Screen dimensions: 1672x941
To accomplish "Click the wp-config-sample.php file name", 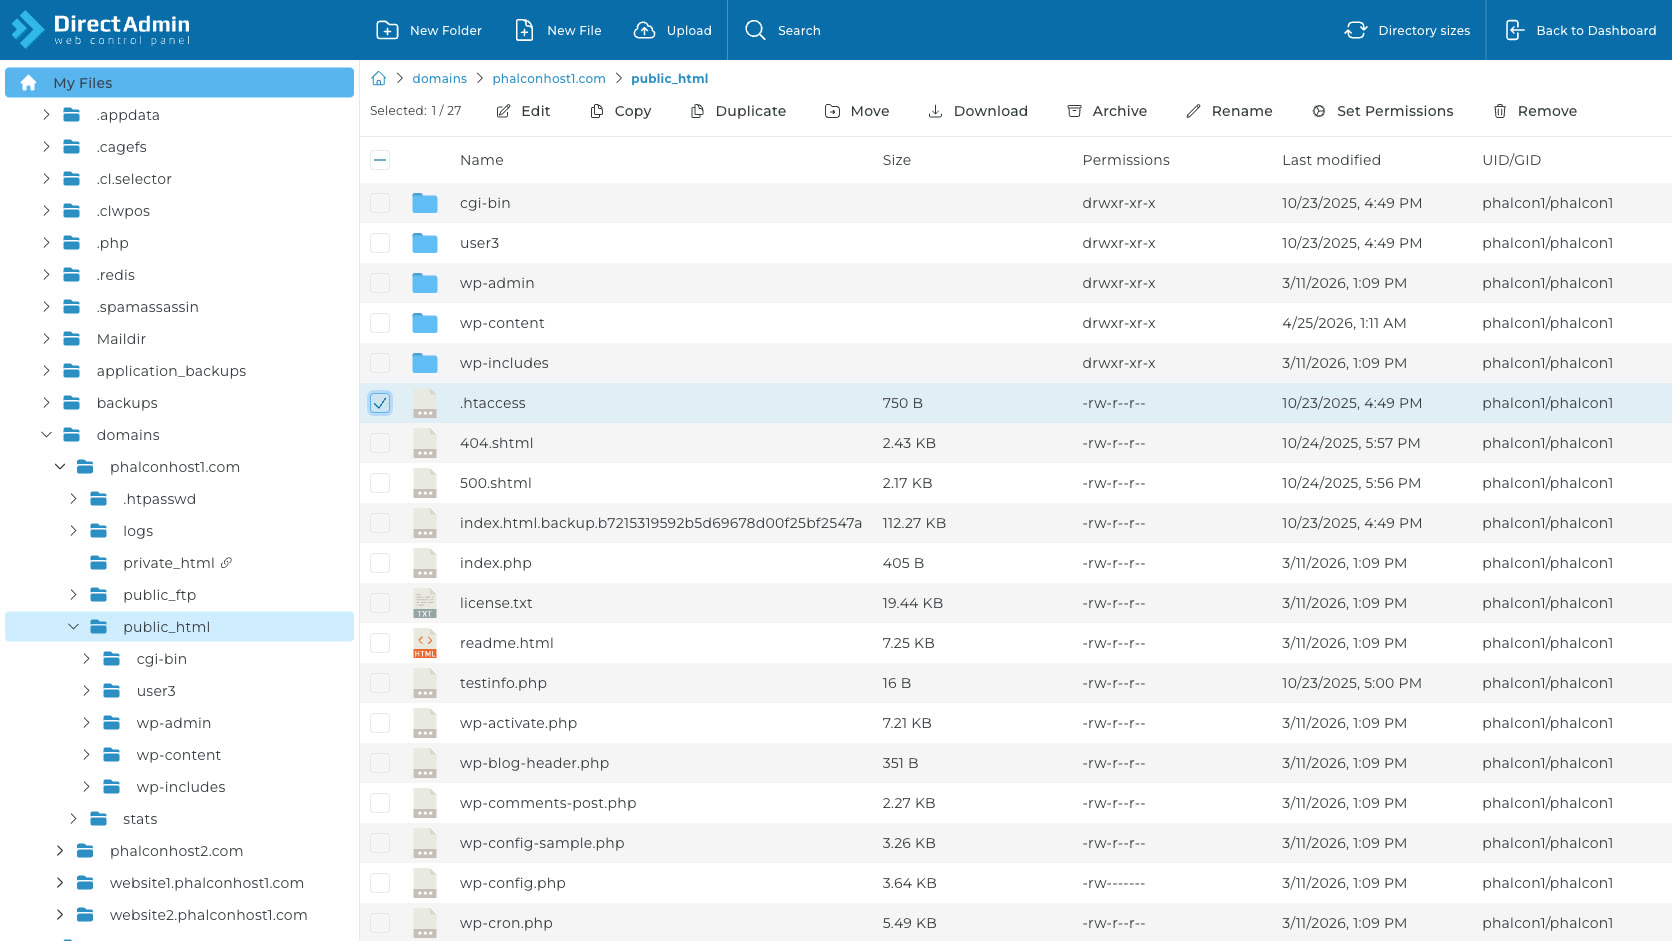I will click(x=542, y=843).
